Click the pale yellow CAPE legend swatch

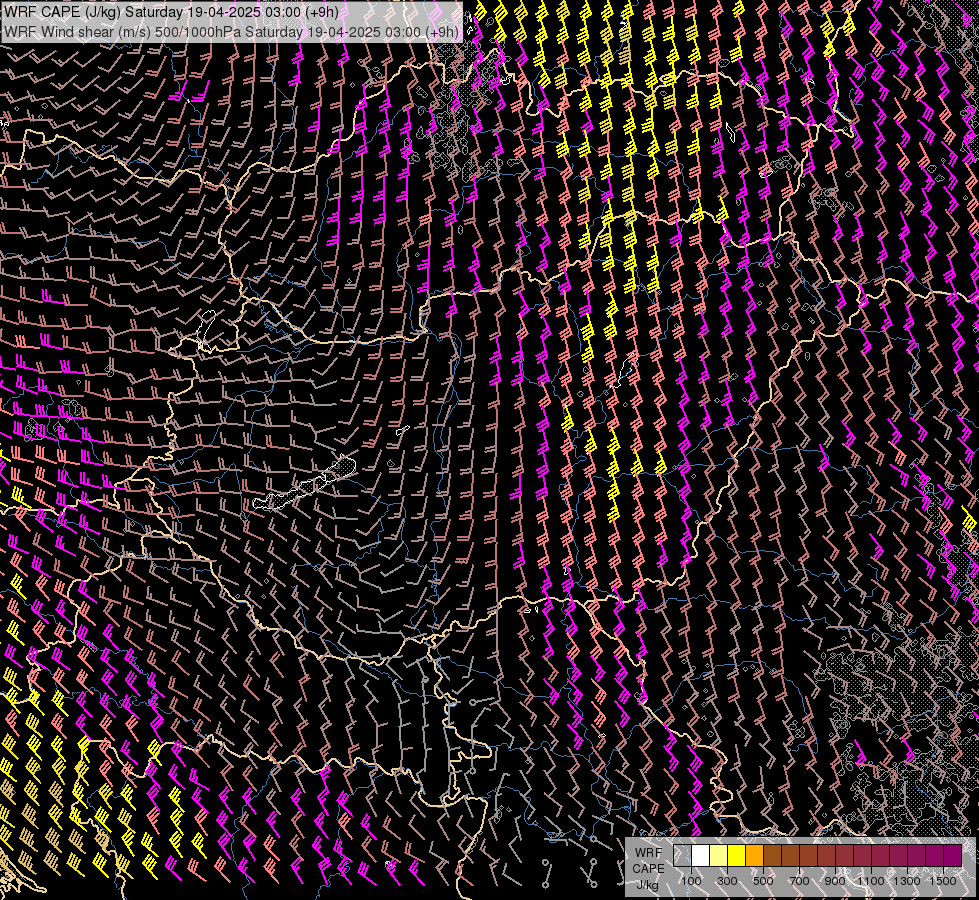719,856
